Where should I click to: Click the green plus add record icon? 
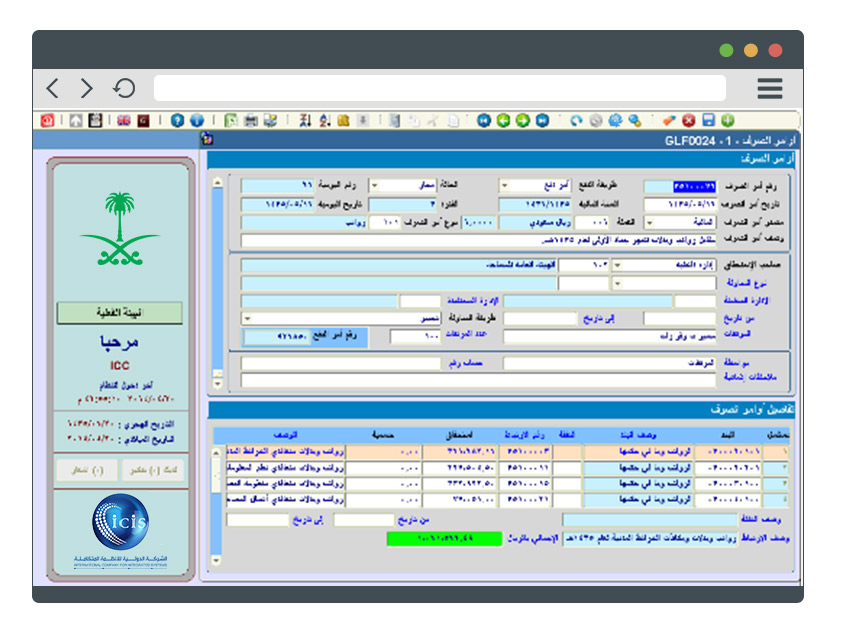[x=727, y=121]
